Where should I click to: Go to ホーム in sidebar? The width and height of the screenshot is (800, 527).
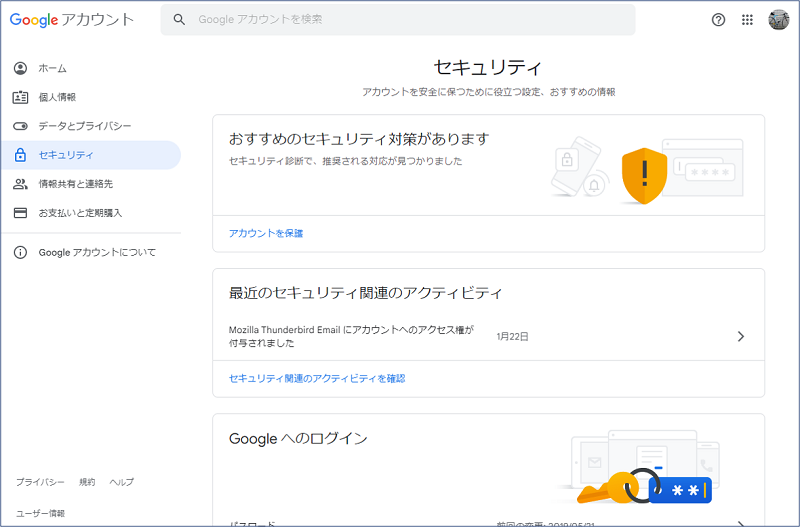click(x=91, y=68)
